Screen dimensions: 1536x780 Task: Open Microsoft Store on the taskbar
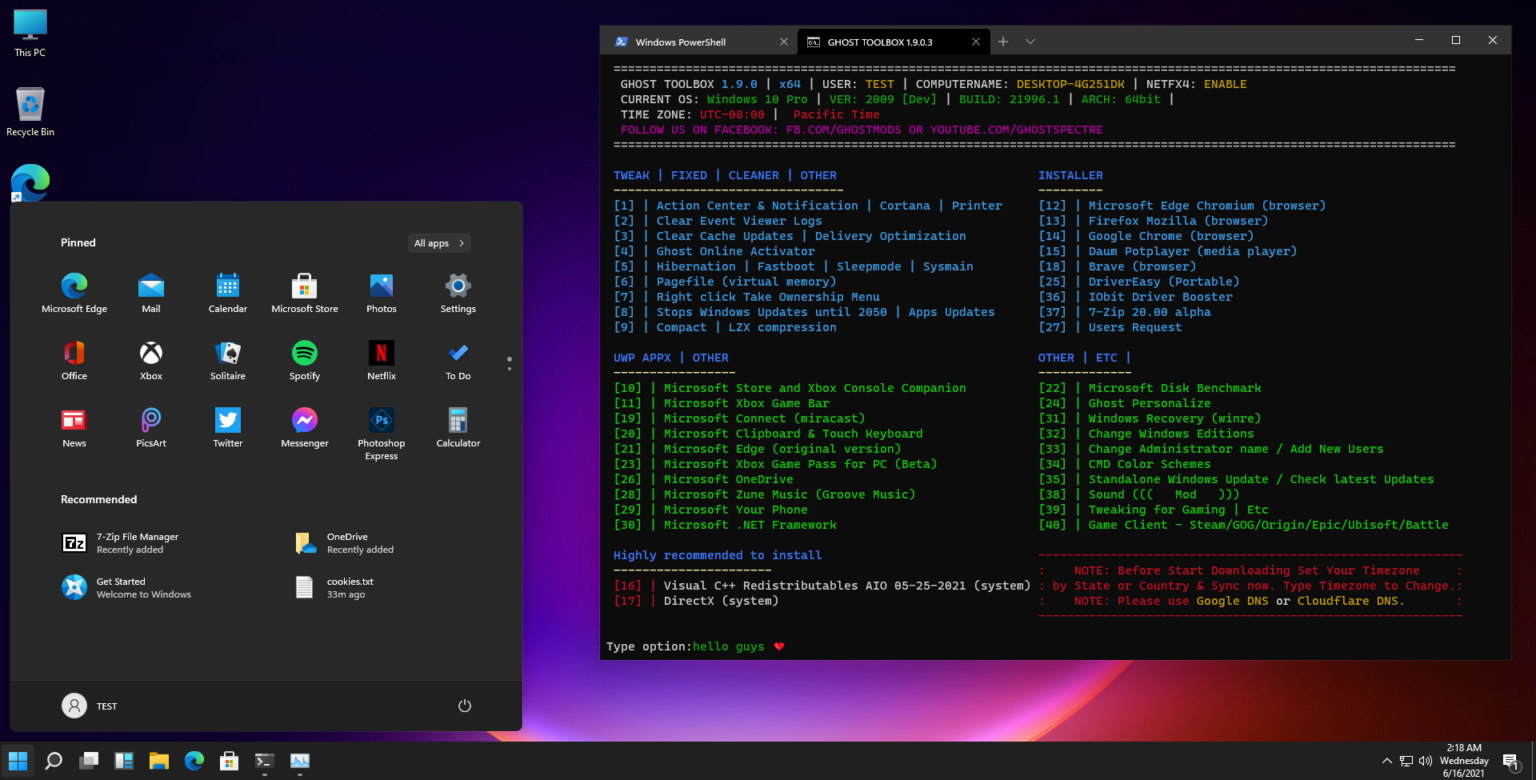[x=229, y=761]
